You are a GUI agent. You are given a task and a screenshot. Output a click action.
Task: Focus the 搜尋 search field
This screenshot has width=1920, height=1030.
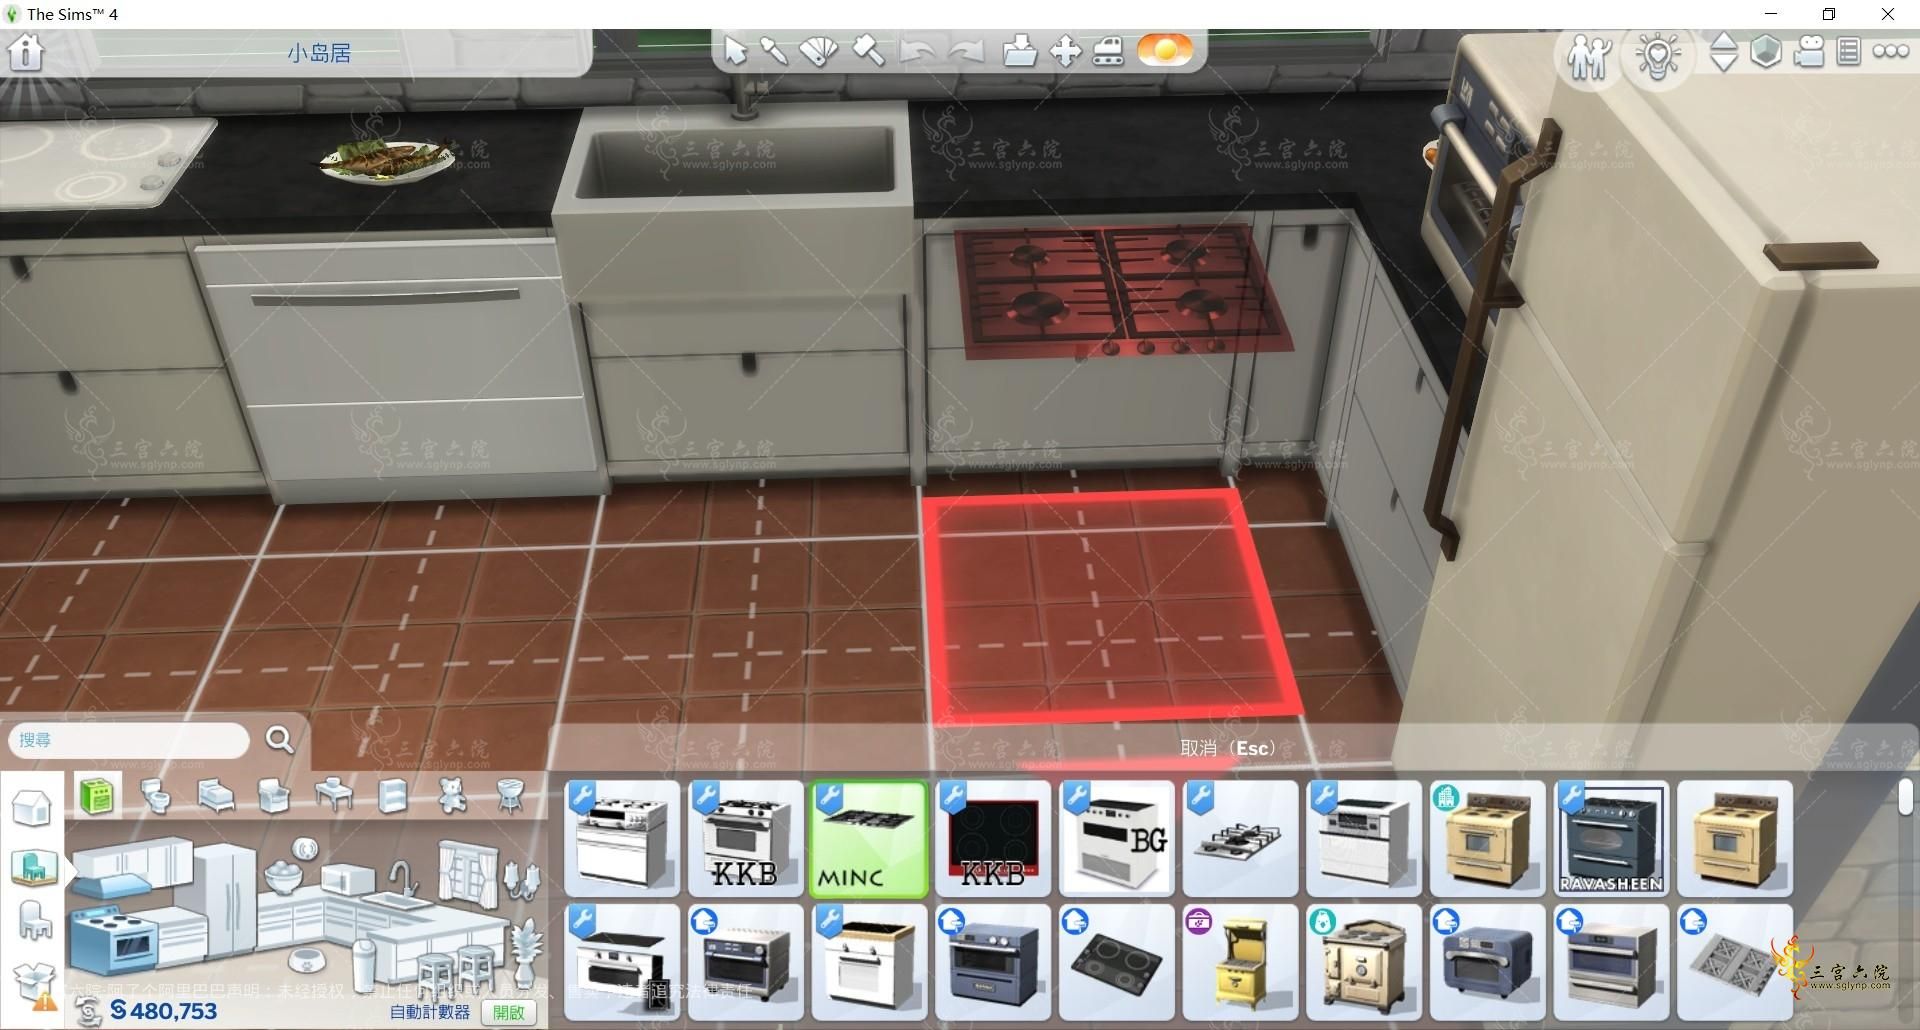128,740
